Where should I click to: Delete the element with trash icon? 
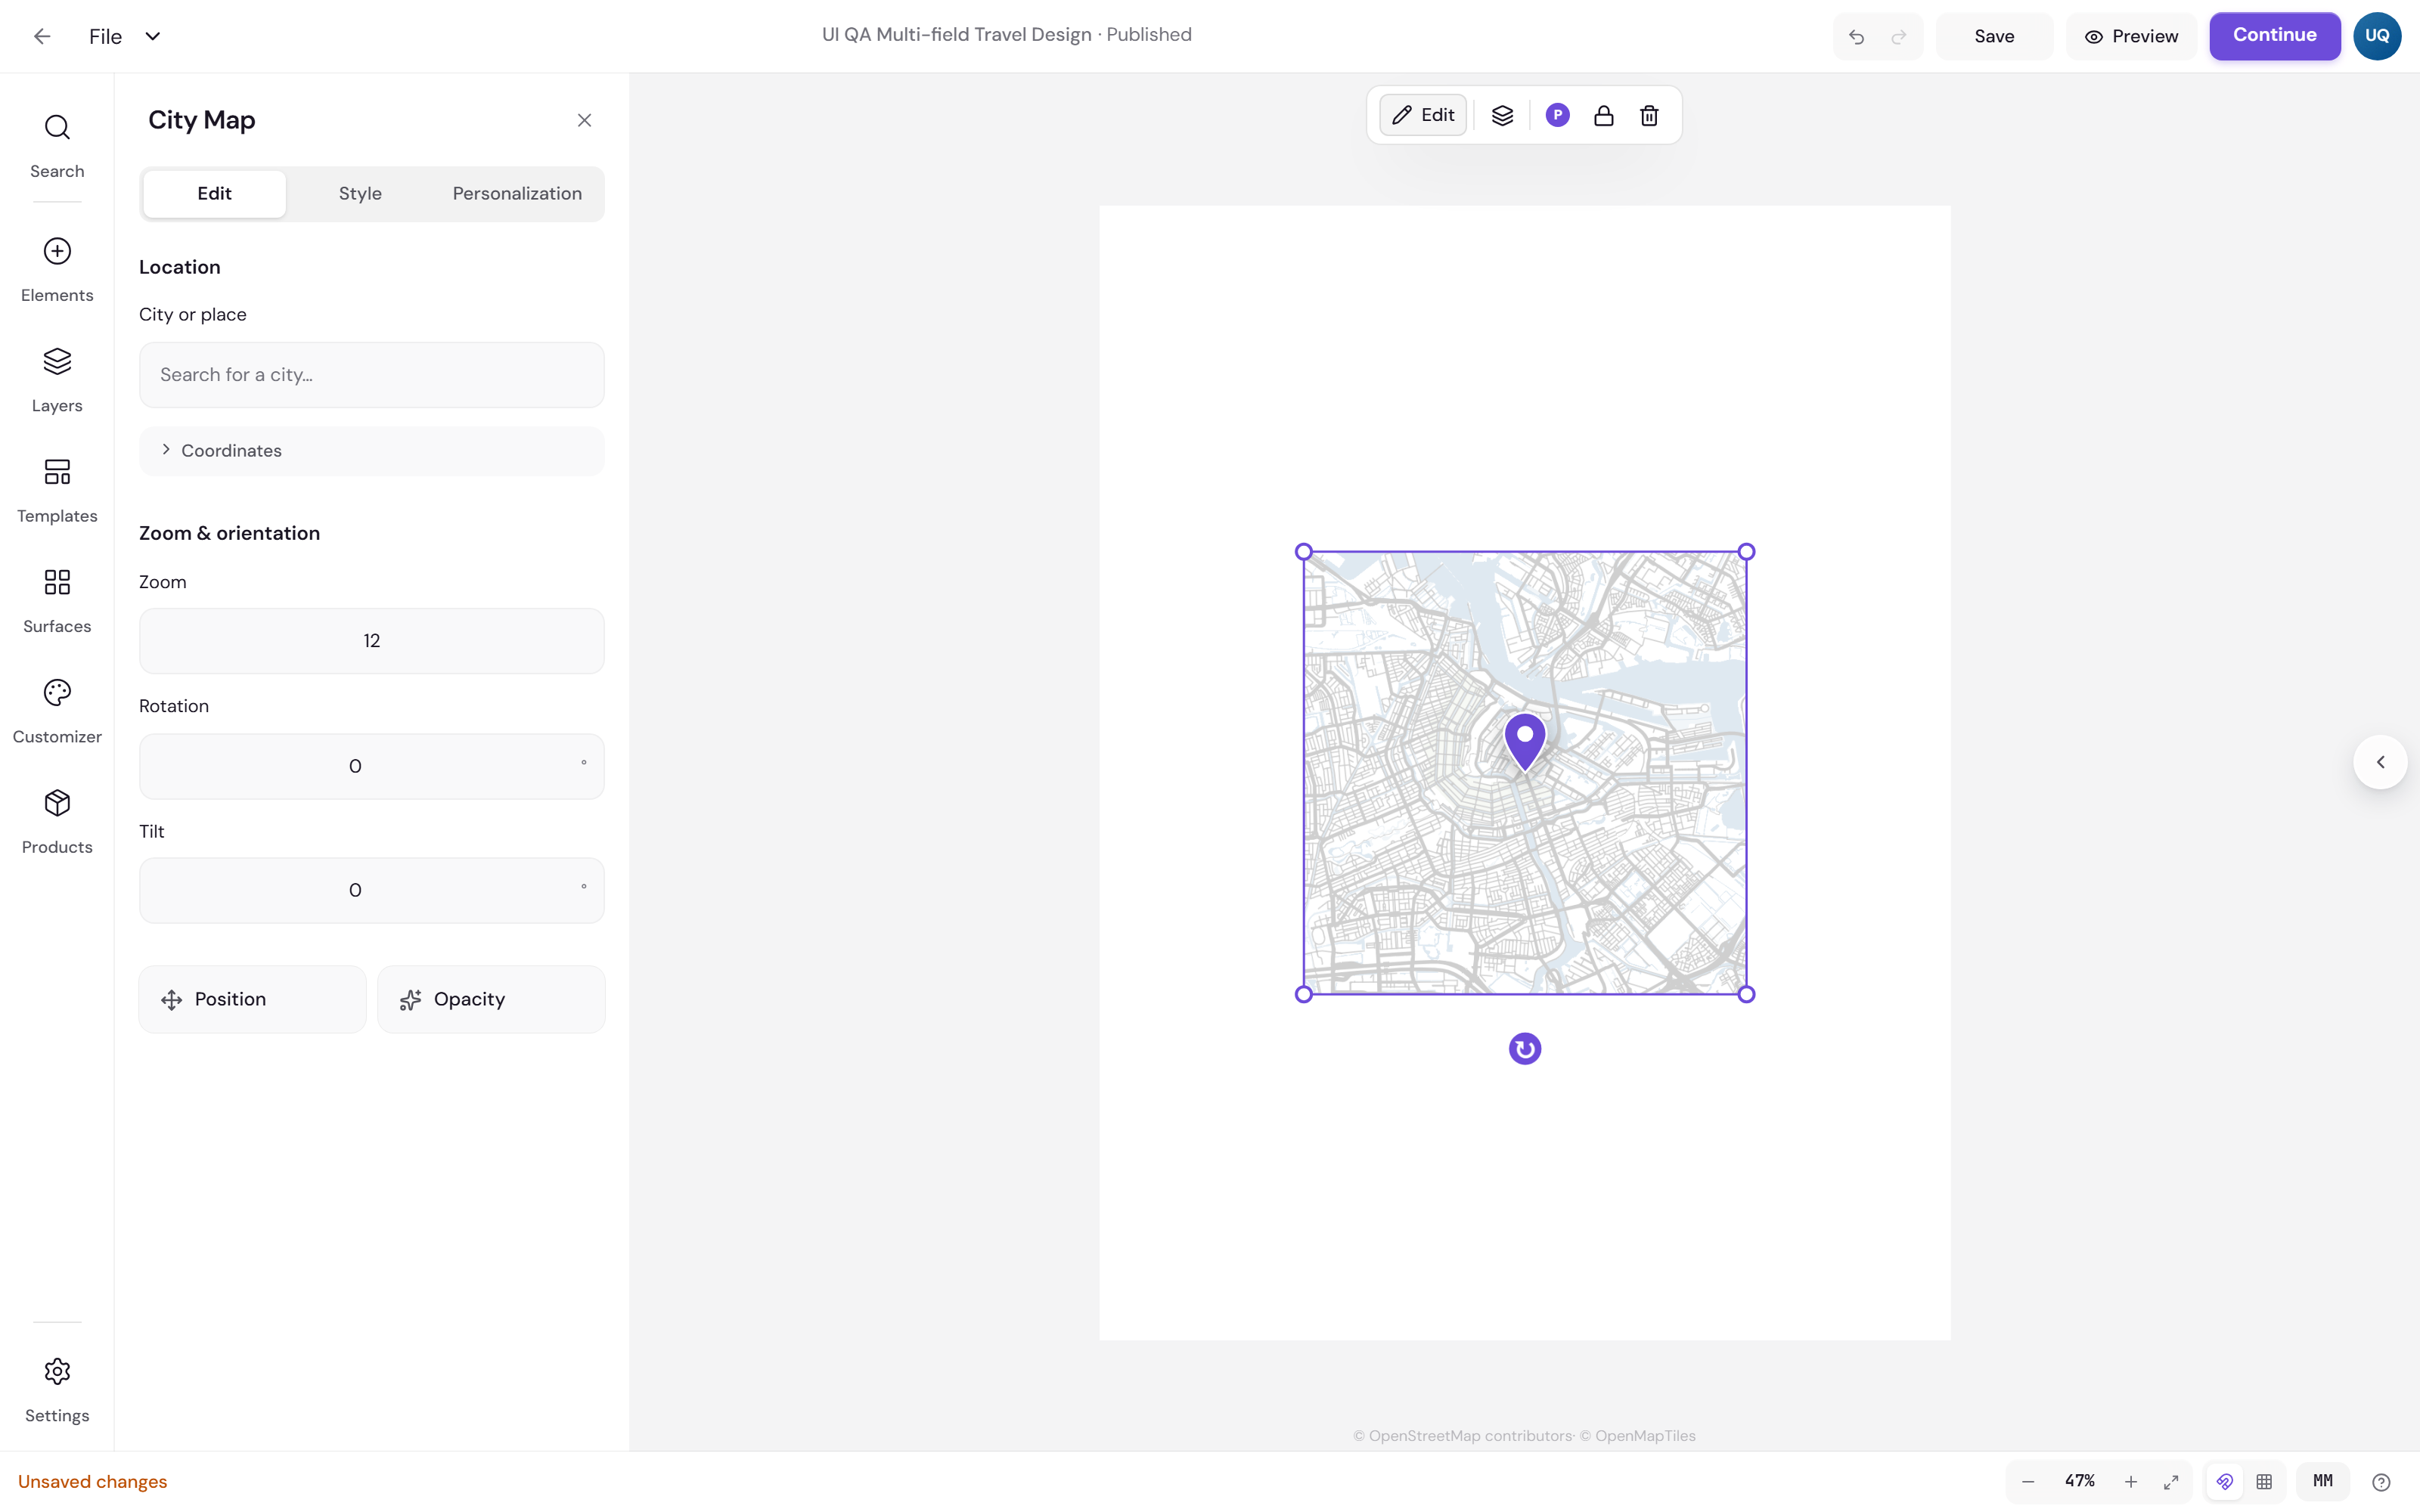click(x=1649, y=115)
